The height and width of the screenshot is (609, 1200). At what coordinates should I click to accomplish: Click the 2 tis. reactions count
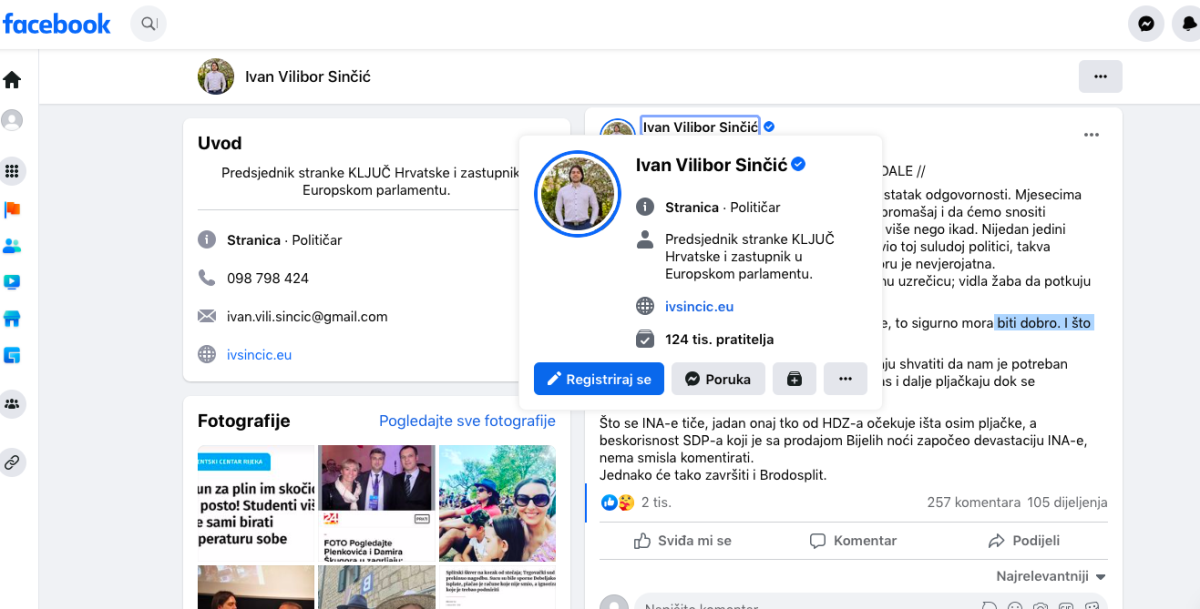click(657, 502)
